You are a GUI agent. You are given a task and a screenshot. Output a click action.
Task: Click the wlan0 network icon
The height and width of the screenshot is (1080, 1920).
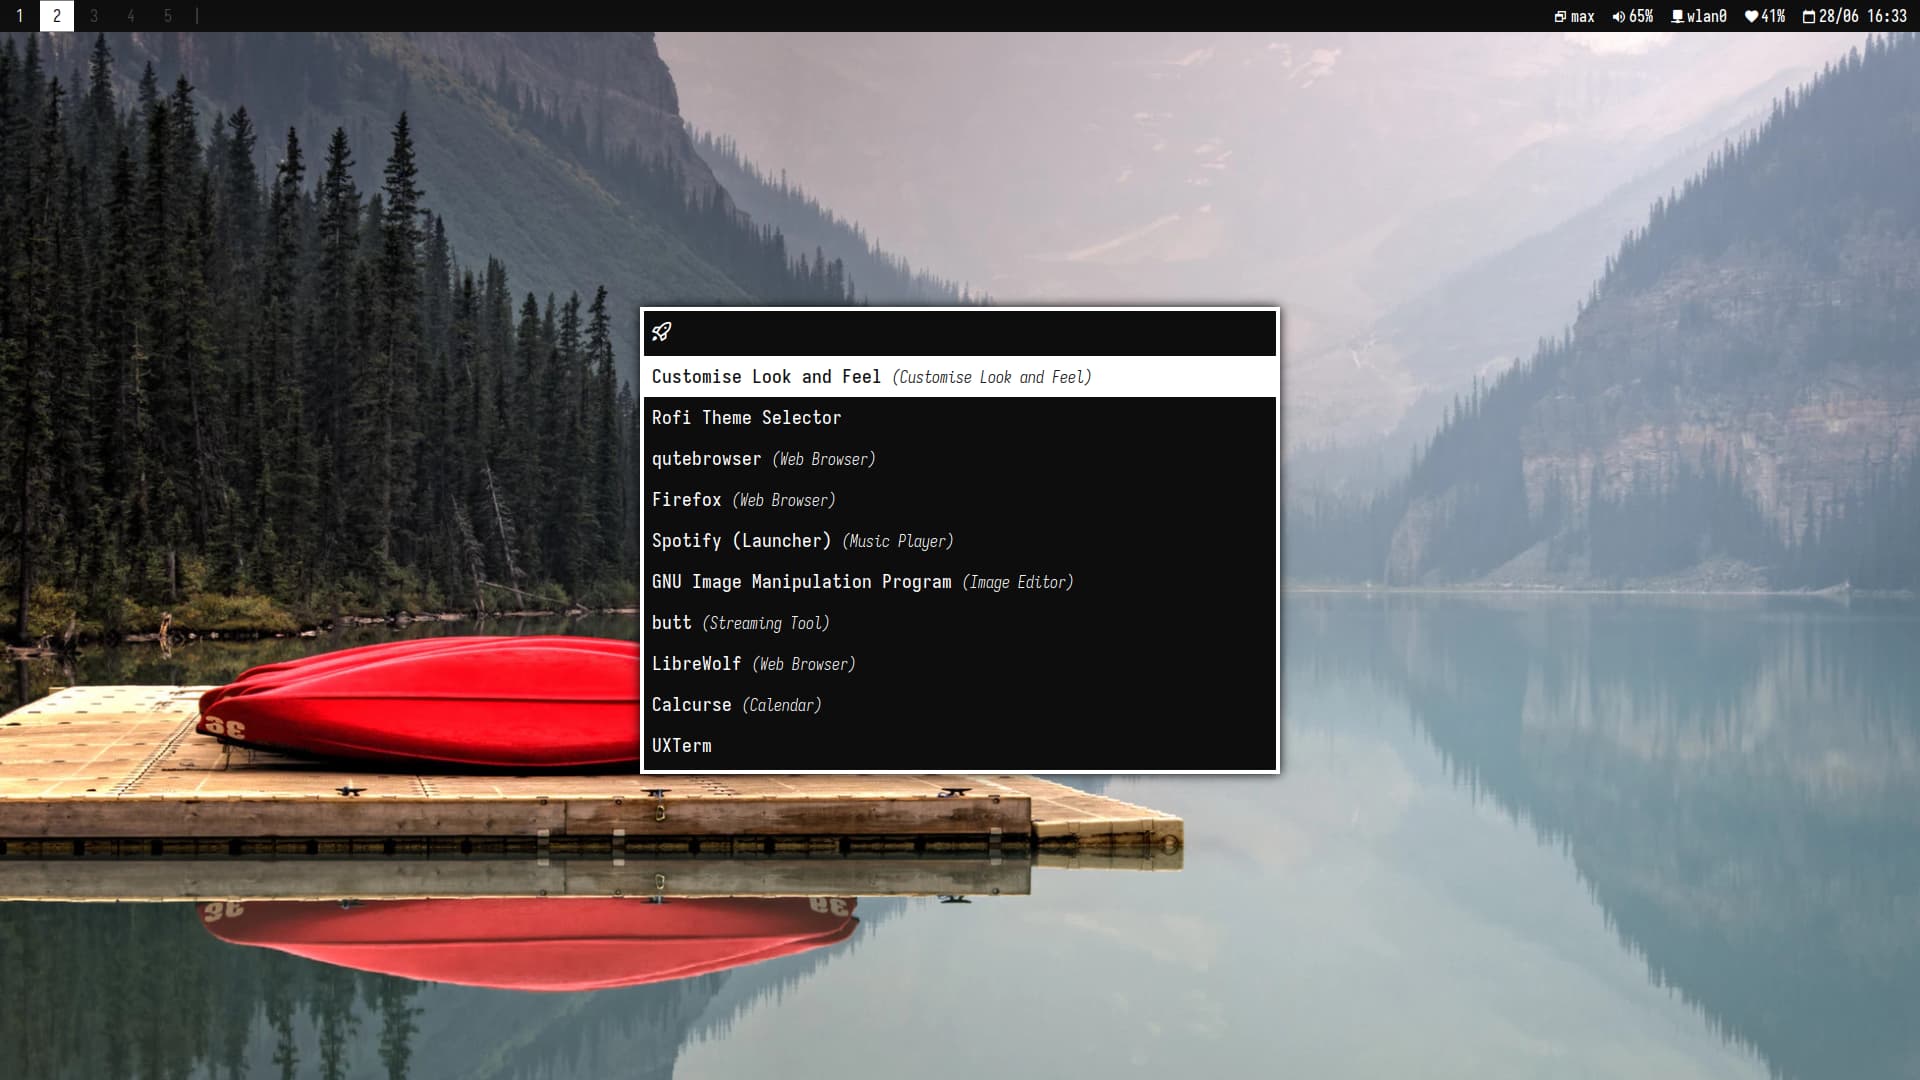1678,16
